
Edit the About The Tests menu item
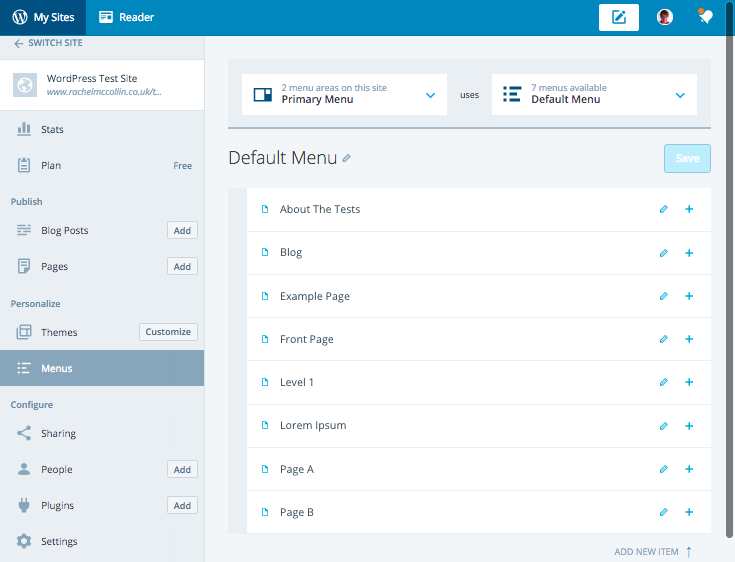(x=664, y=209)
